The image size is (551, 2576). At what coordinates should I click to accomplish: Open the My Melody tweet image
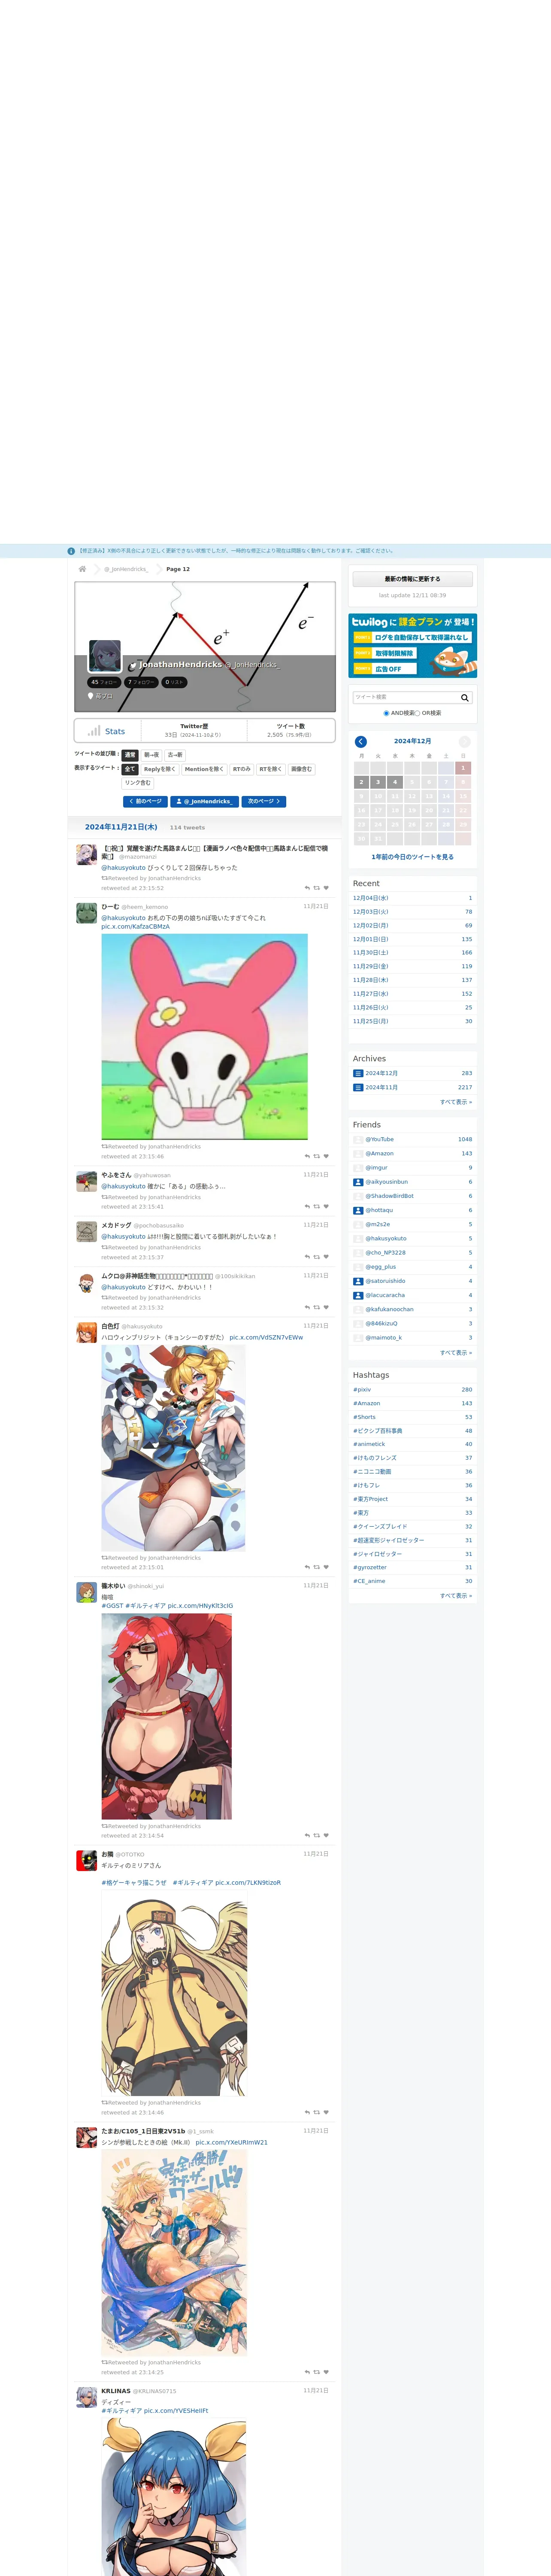click(x=204, y=1037)
